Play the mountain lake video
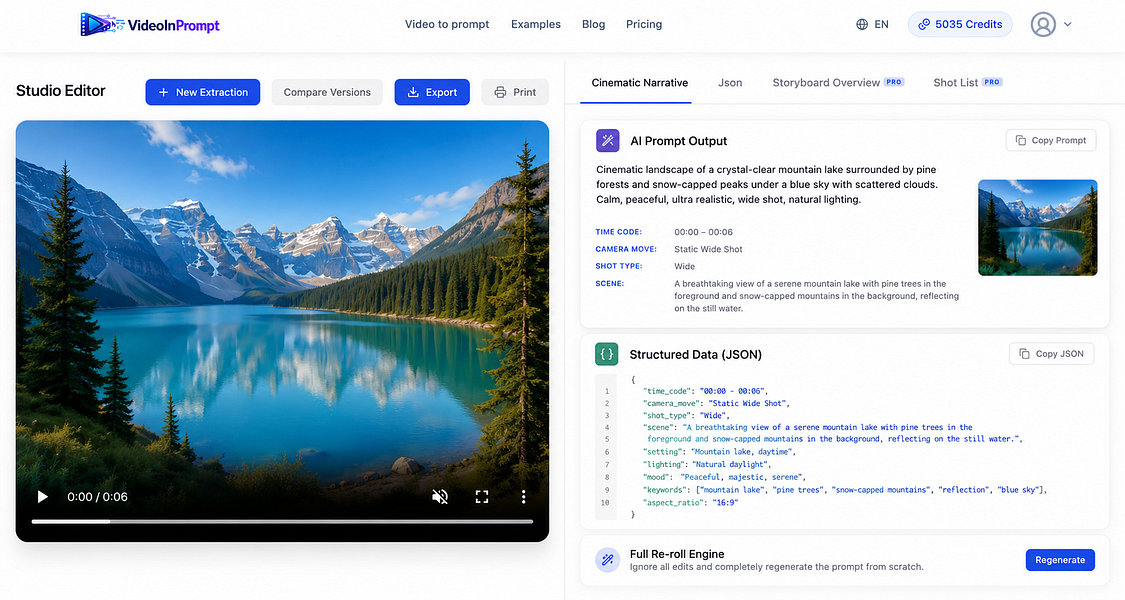The width and height of the screenshot is (1125, 600). [x=42, y=497]
